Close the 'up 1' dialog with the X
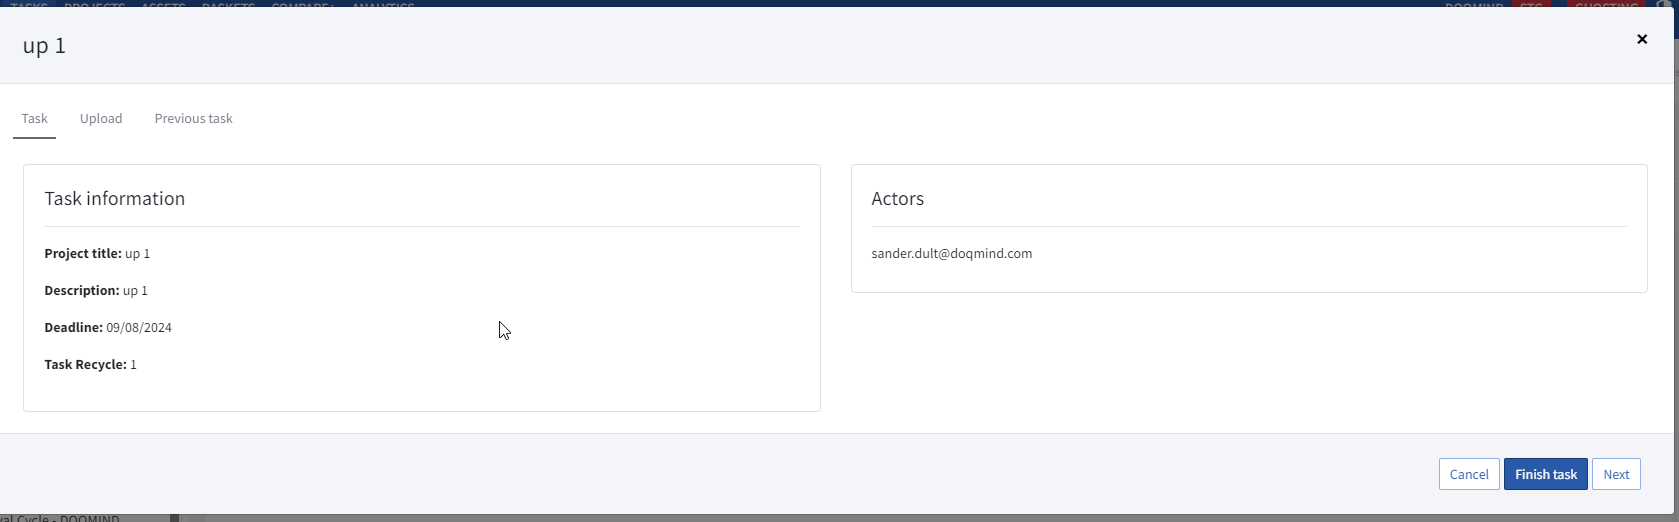Viewport: 1679px width, 522px height. tap(1641, 39)
